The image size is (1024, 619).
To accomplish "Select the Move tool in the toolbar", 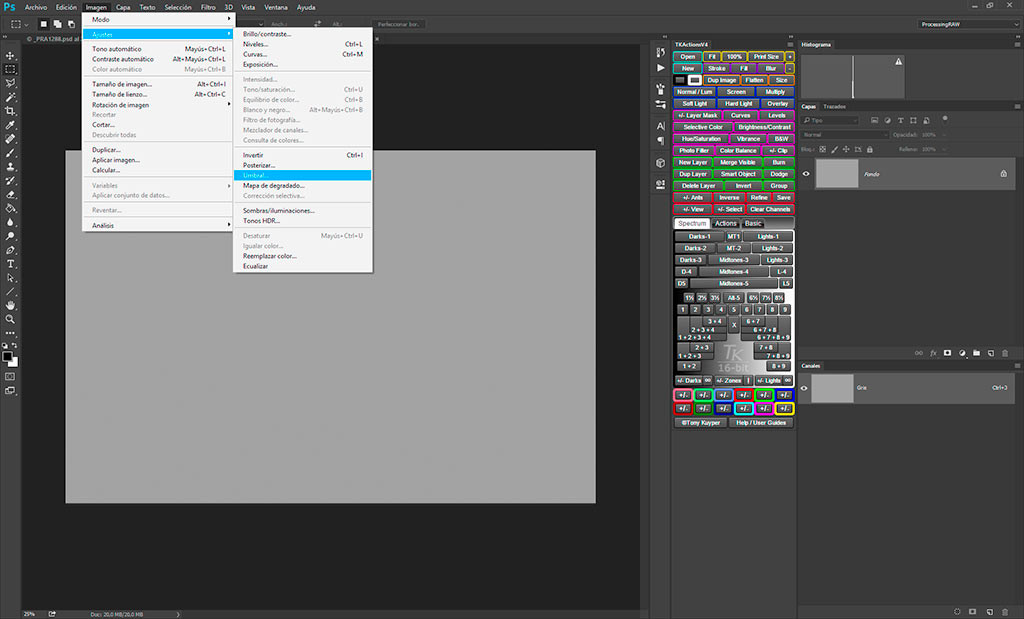I will [x=10, y=55].
